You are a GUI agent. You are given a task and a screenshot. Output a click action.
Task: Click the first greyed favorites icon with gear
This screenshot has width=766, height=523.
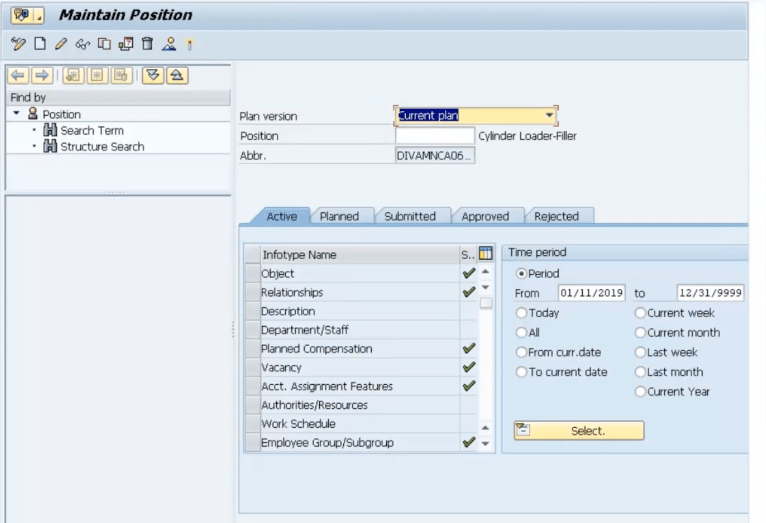tap(73, 75)
